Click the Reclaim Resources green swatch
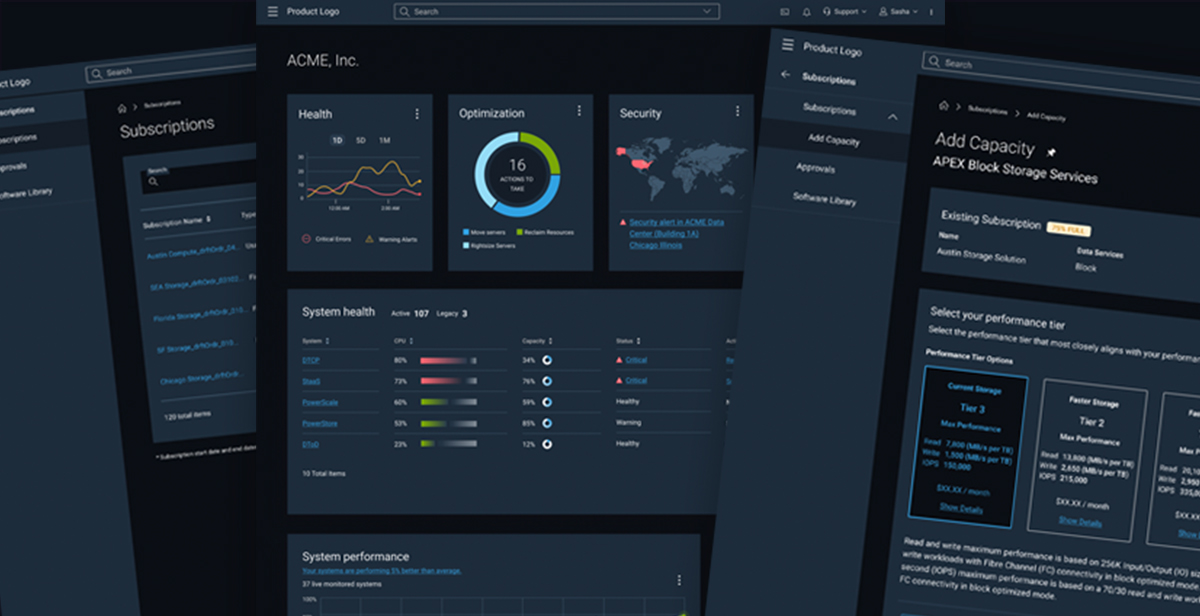The width and height of the screenshot is (1200, 616). (x=522, y=232)
